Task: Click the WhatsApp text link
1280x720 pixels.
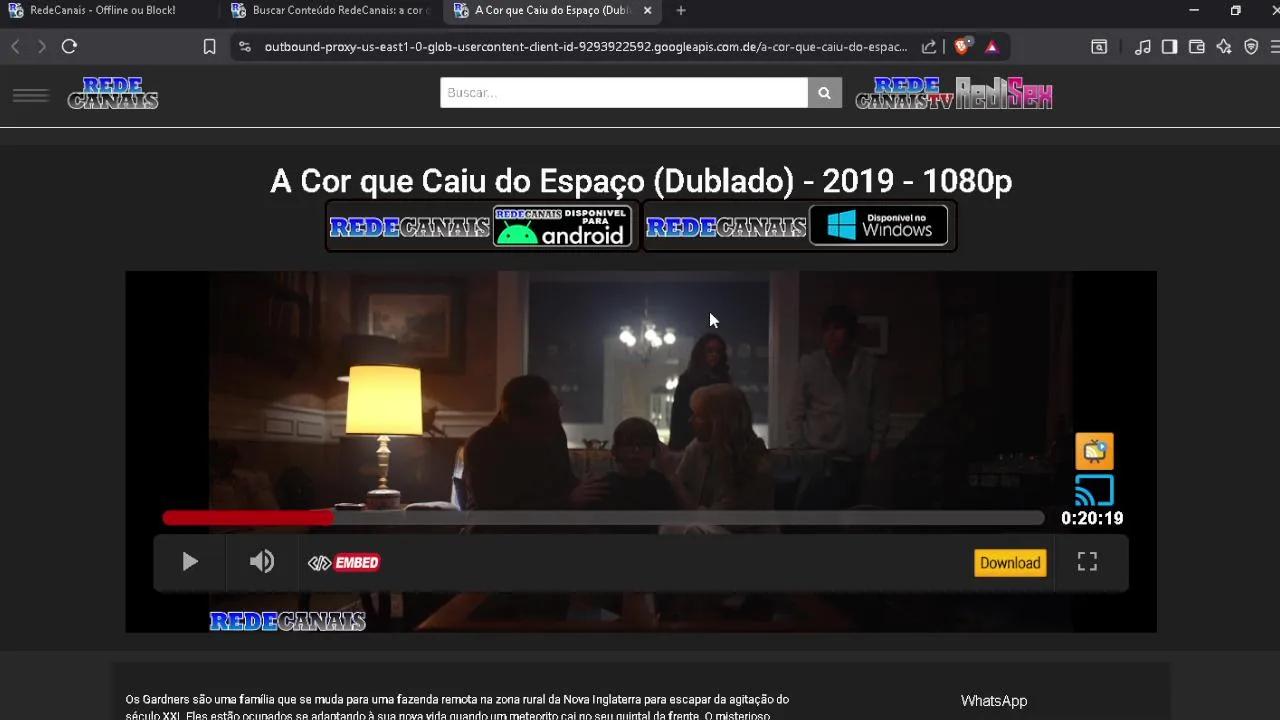Action: coord(994,701)
